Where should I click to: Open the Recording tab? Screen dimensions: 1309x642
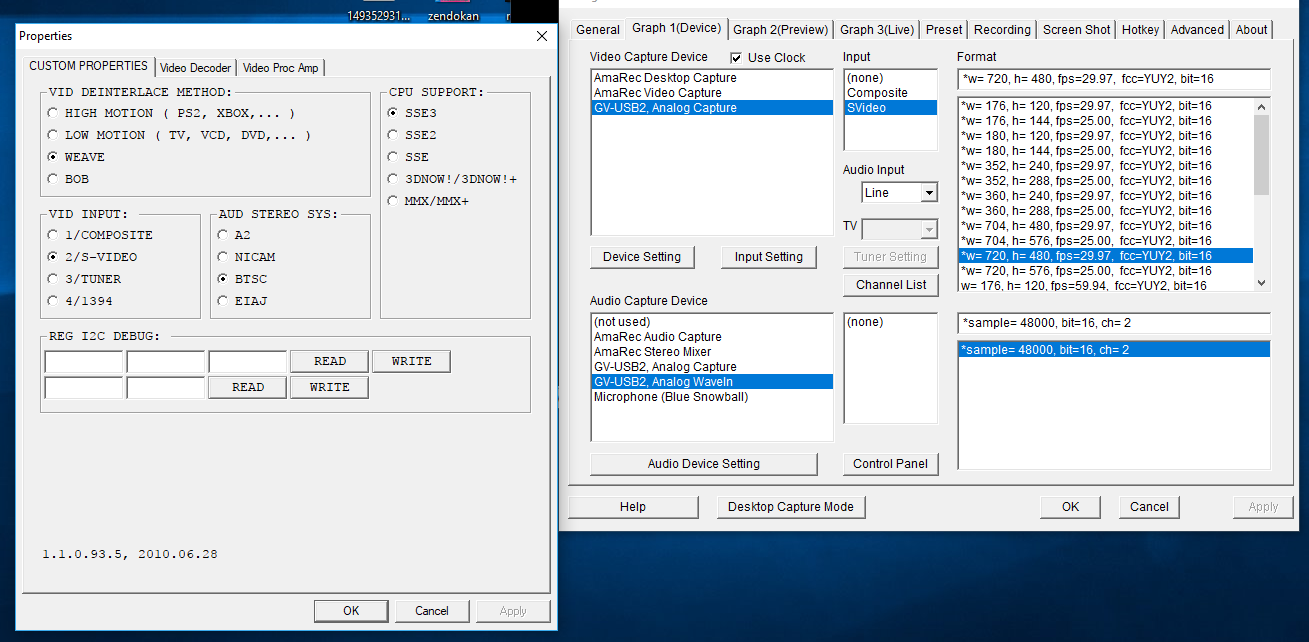click(1002, 30)
